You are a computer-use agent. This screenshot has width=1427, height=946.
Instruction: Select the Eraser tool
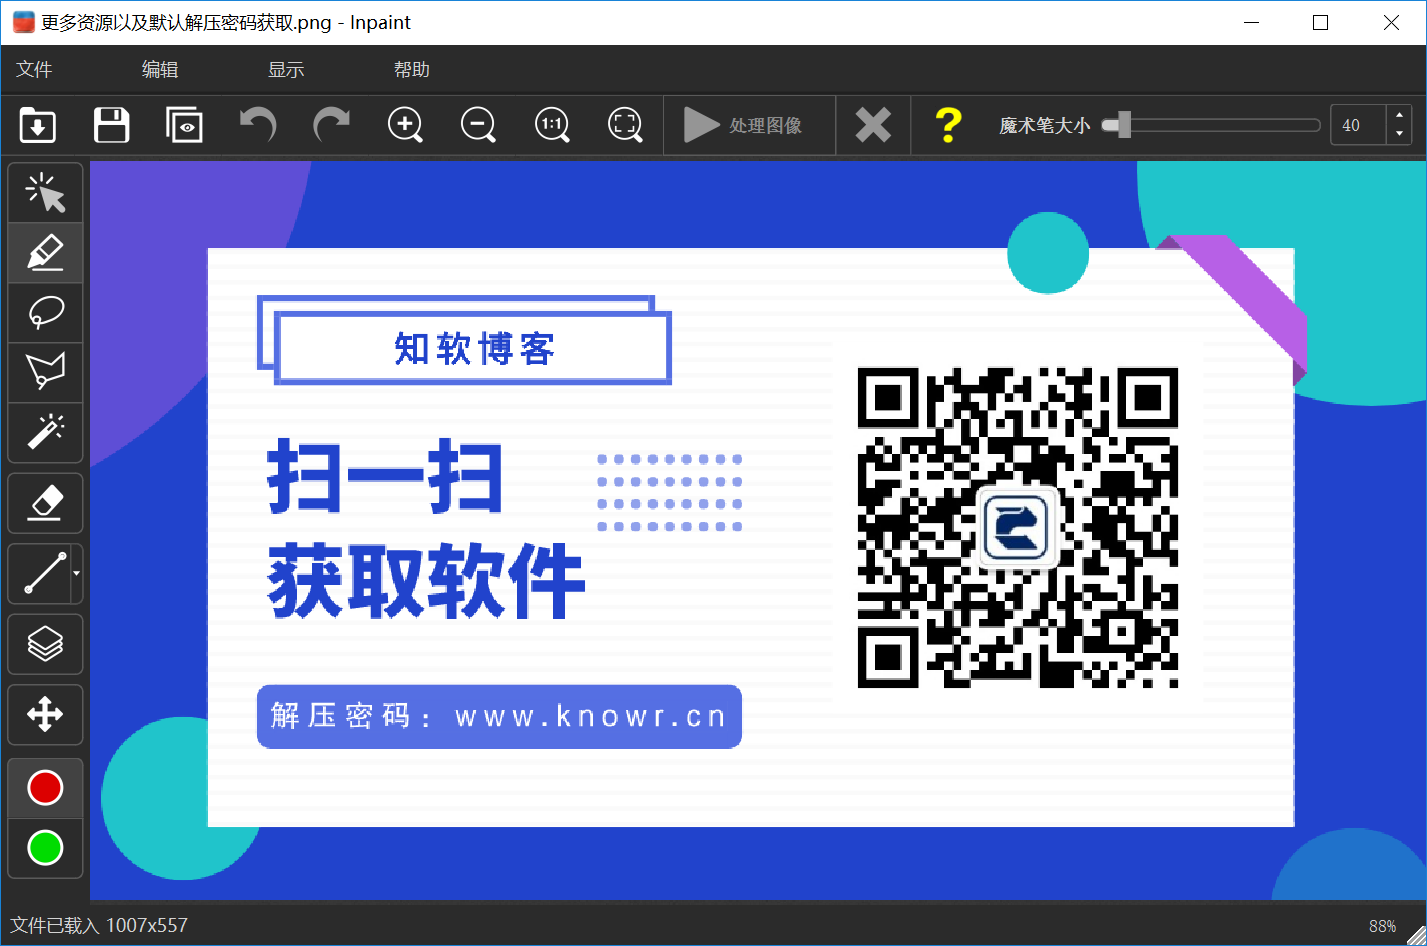tap(45, 503)
